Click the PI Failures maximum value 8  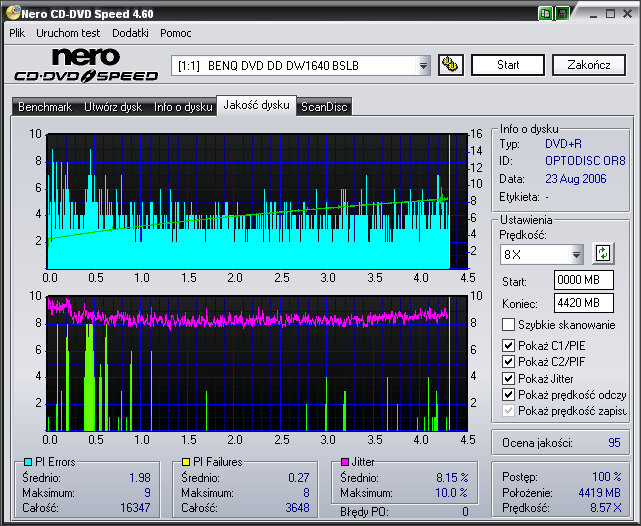(x=306, y=493)
